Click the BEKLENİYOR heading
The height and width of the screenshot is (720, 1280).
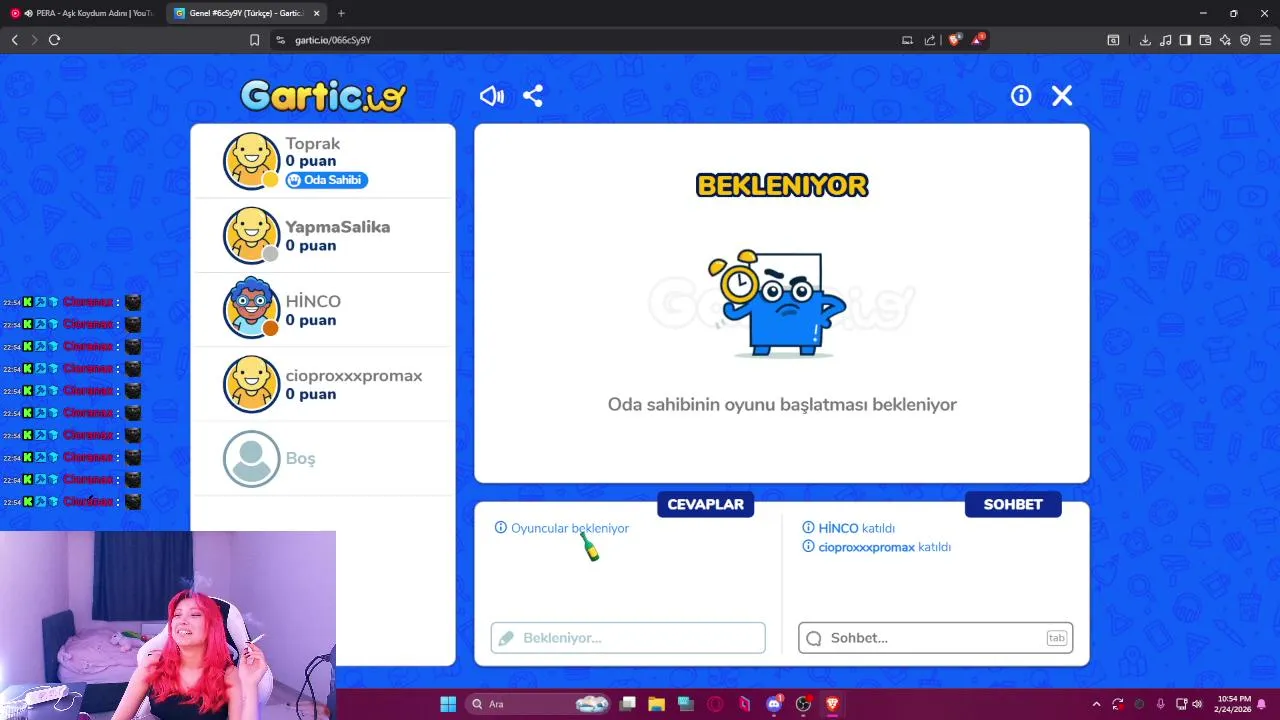click(x=782, y=186)
